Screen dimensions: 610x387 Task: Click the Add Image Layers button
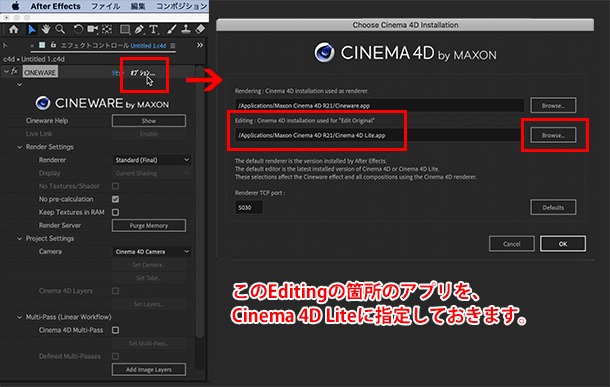pos(149,369)
